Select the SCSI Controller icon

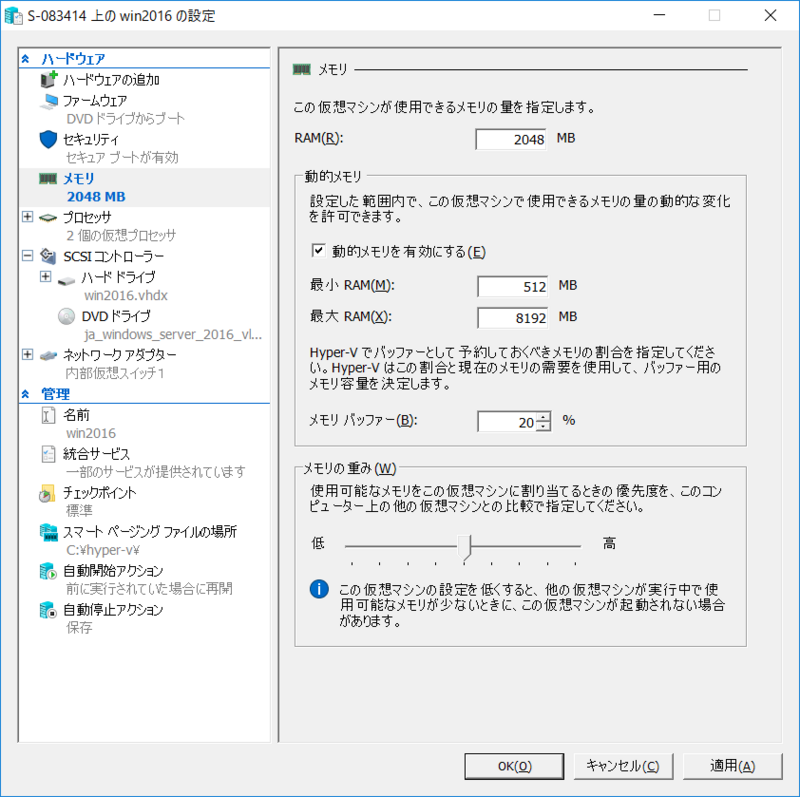[48, 256]
